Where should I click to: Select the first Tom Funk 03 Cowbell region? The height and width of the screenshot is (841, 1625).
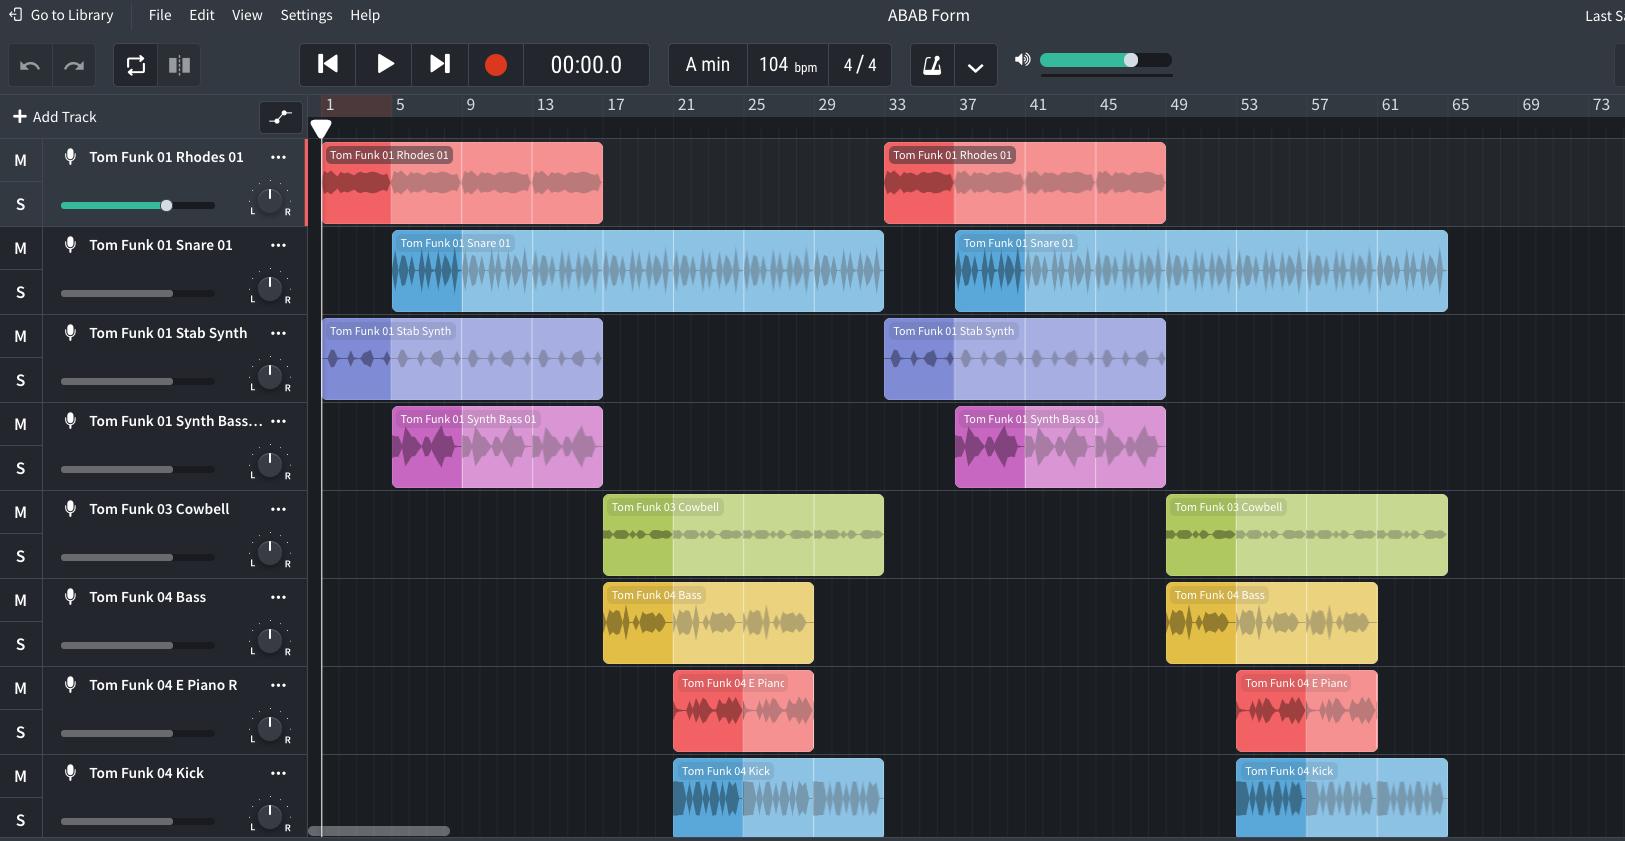(743, 535)
